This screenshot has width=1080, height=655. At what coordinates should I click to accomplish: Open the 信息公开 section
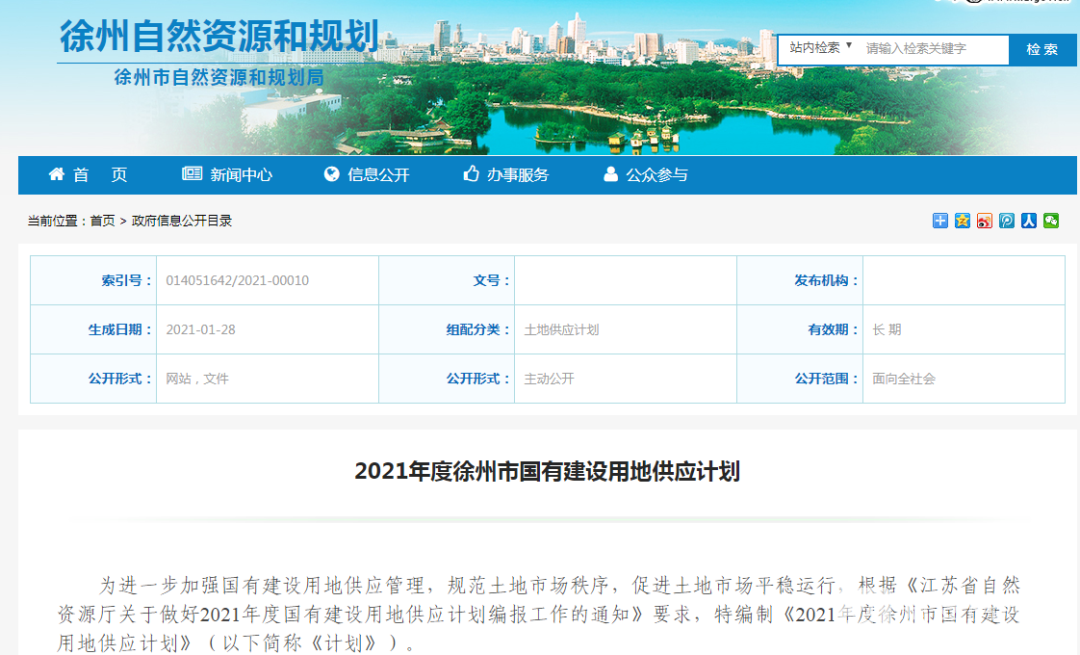pyautogui.click(x=366, y=175)
